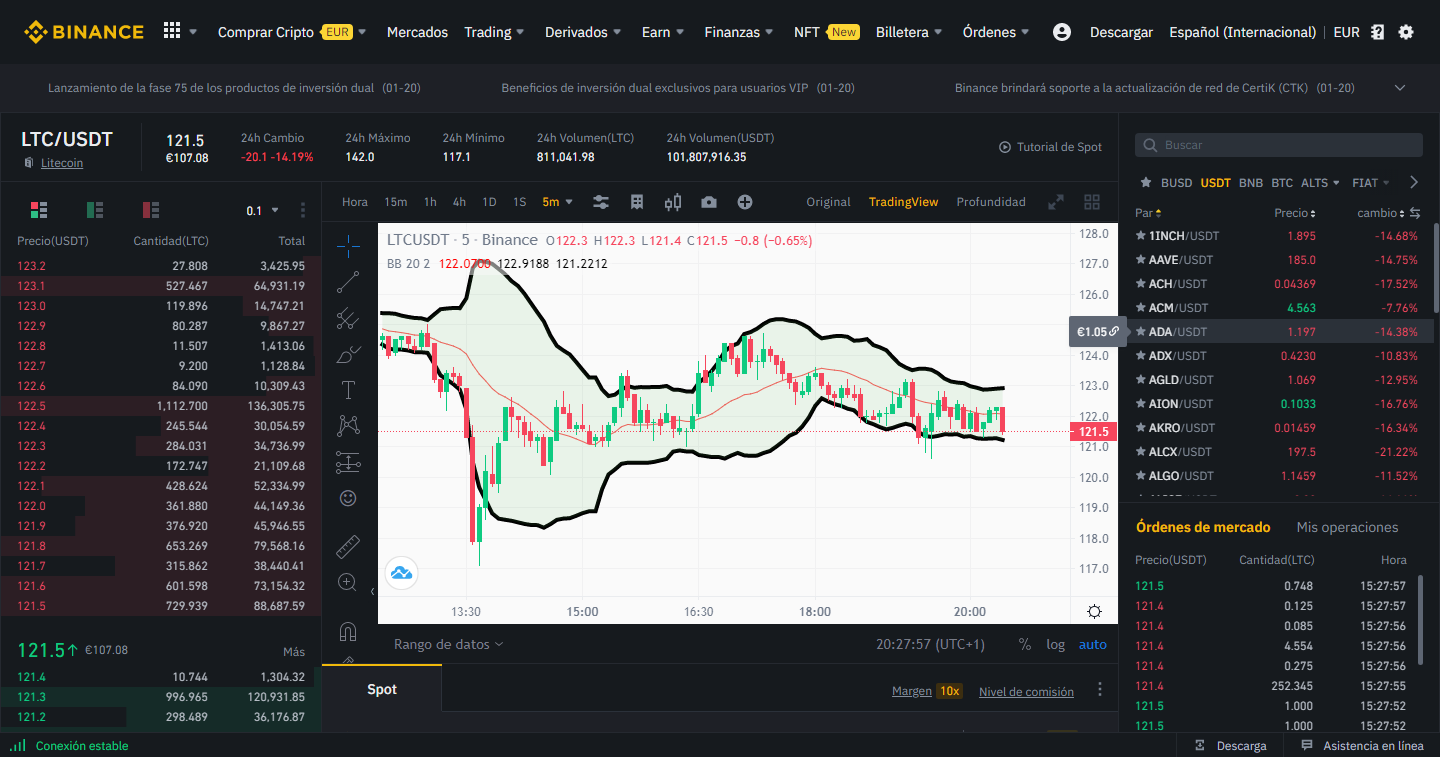Take a chart snapshot with the camera

709,202
